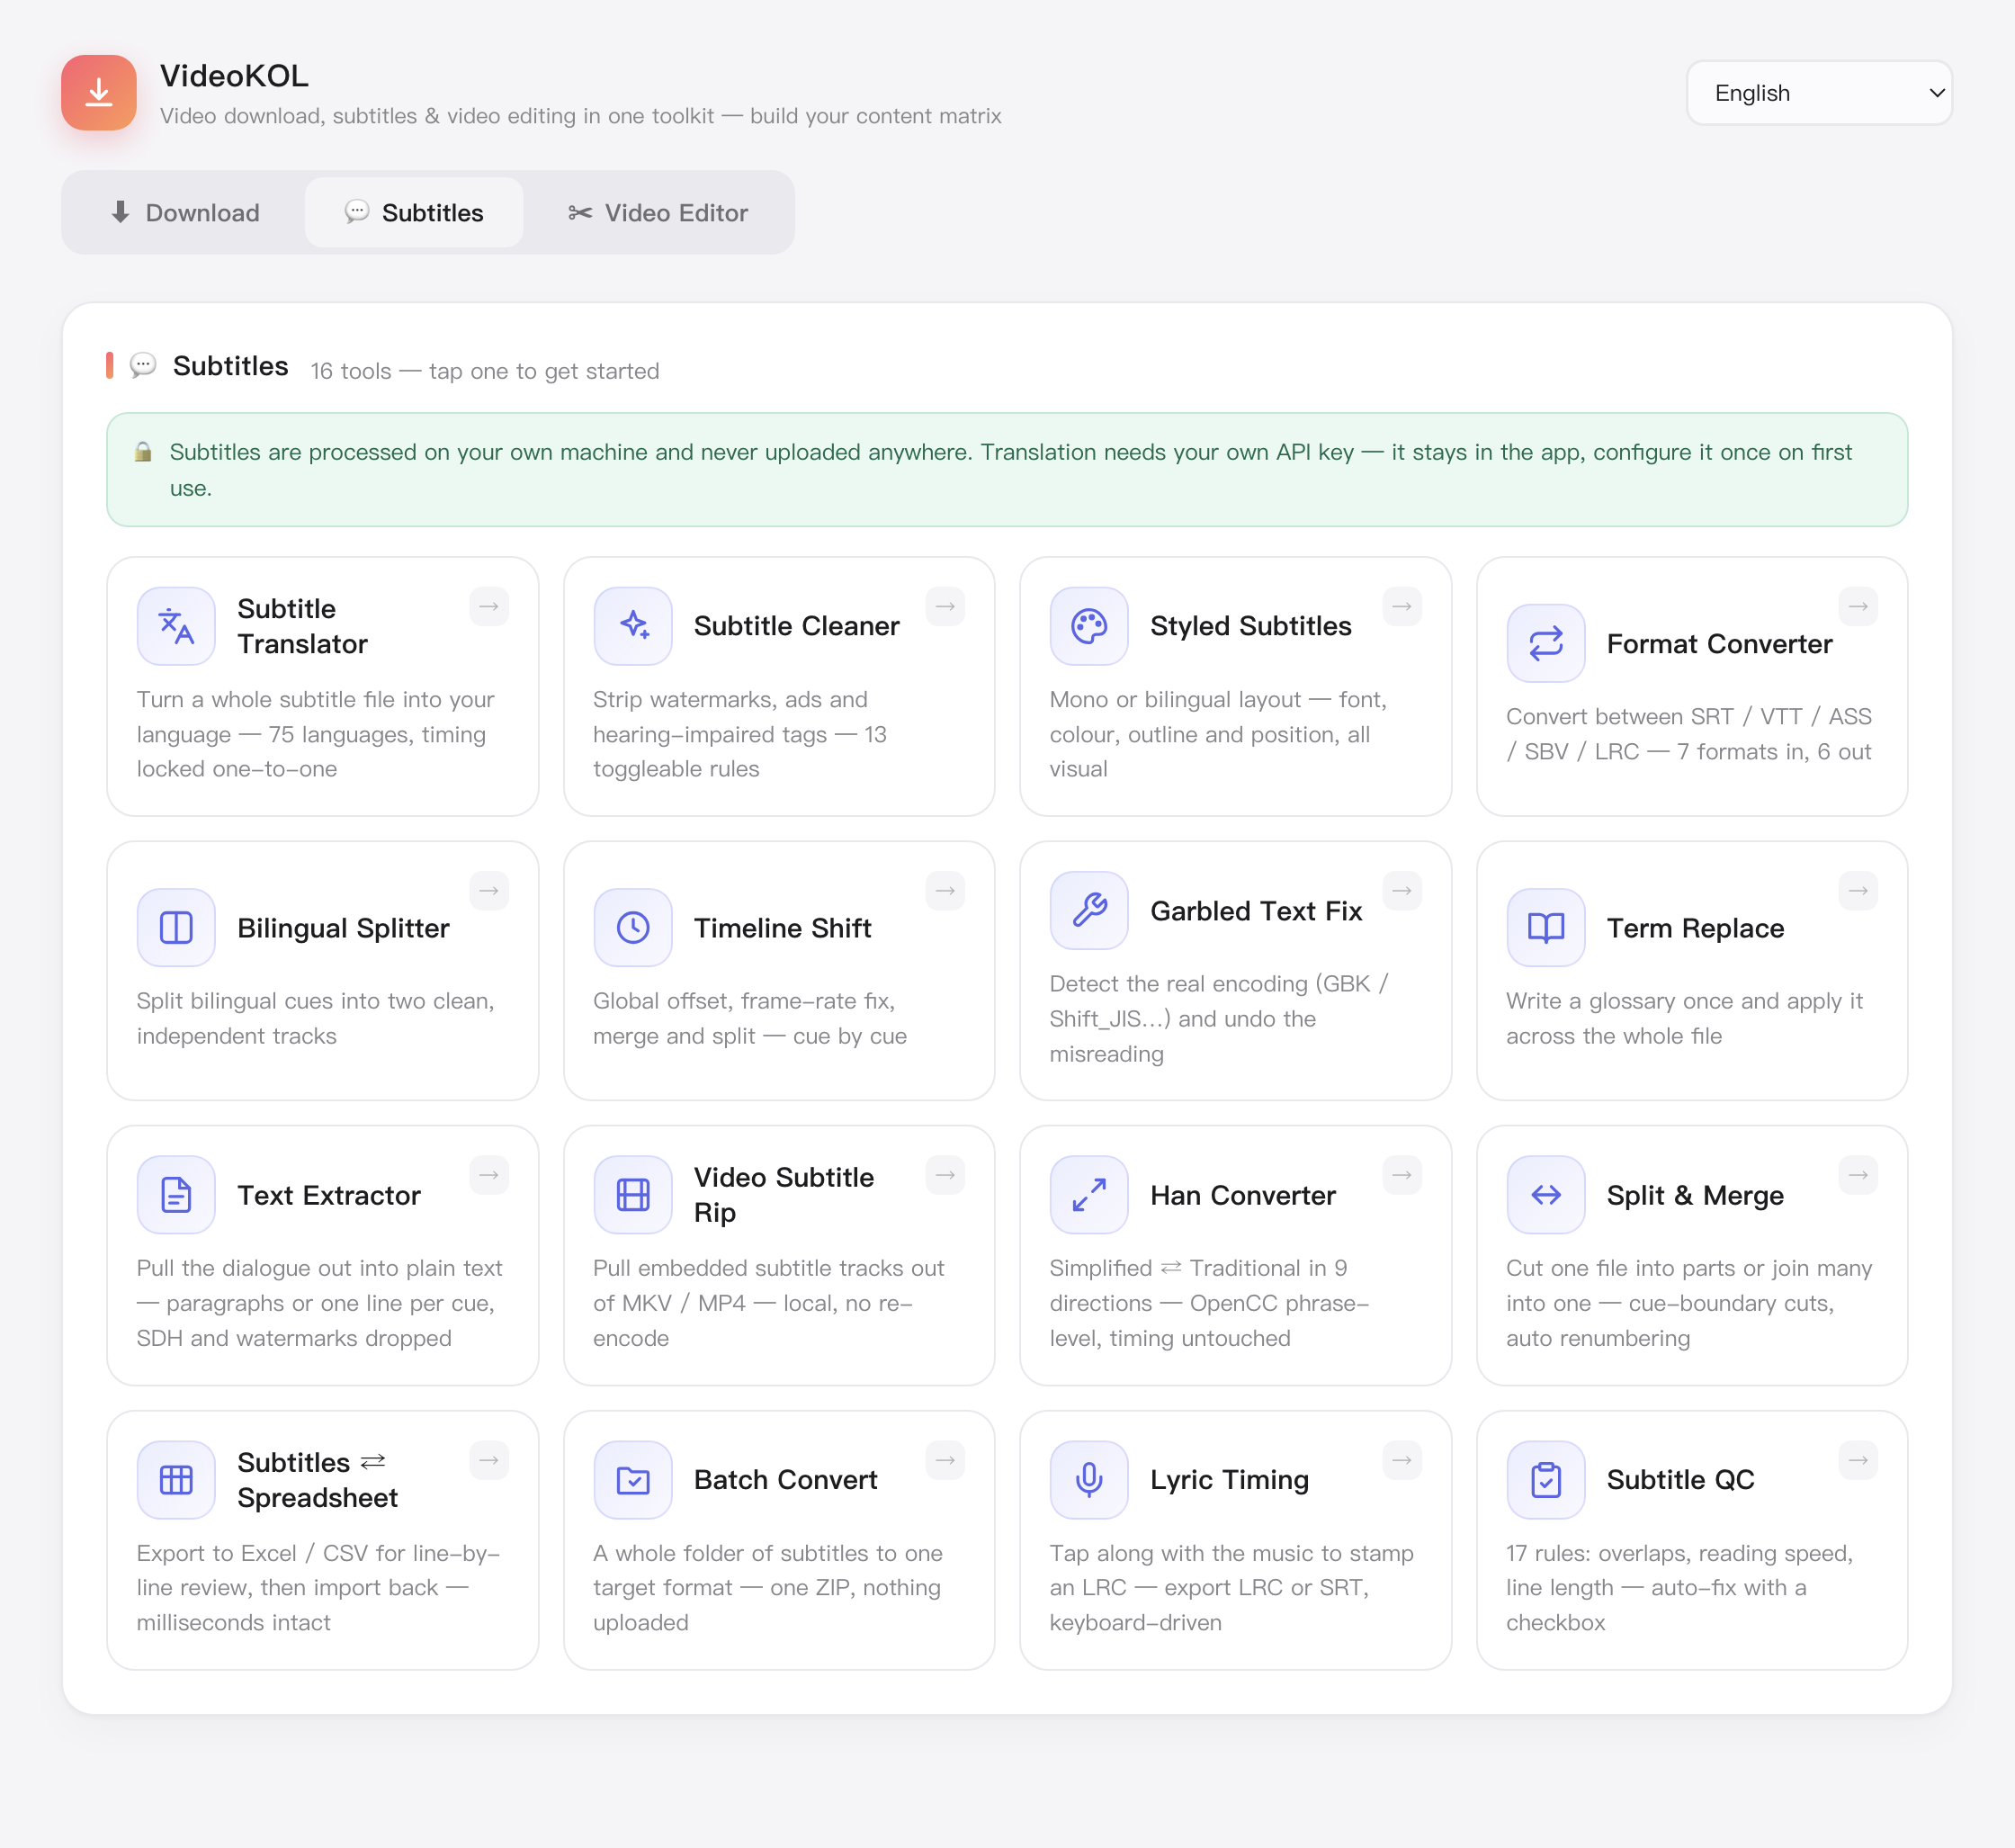The height and width of the screenshot is (1848, 2015).
Task: Click the Video Subtitle Rip title
Action: [x=784, y=1195]
